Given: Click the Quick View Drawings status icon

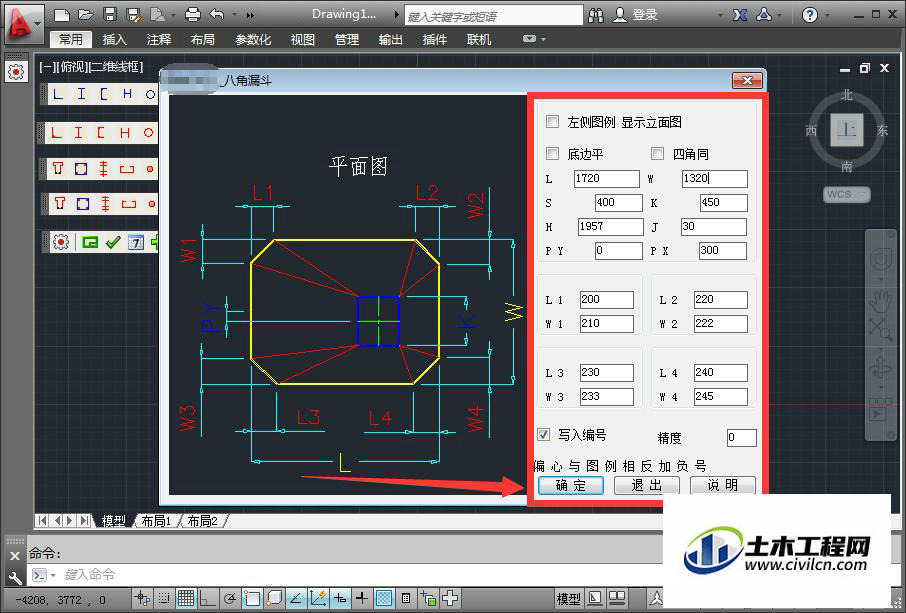Looking at the screenshot, I should (618, 599).
